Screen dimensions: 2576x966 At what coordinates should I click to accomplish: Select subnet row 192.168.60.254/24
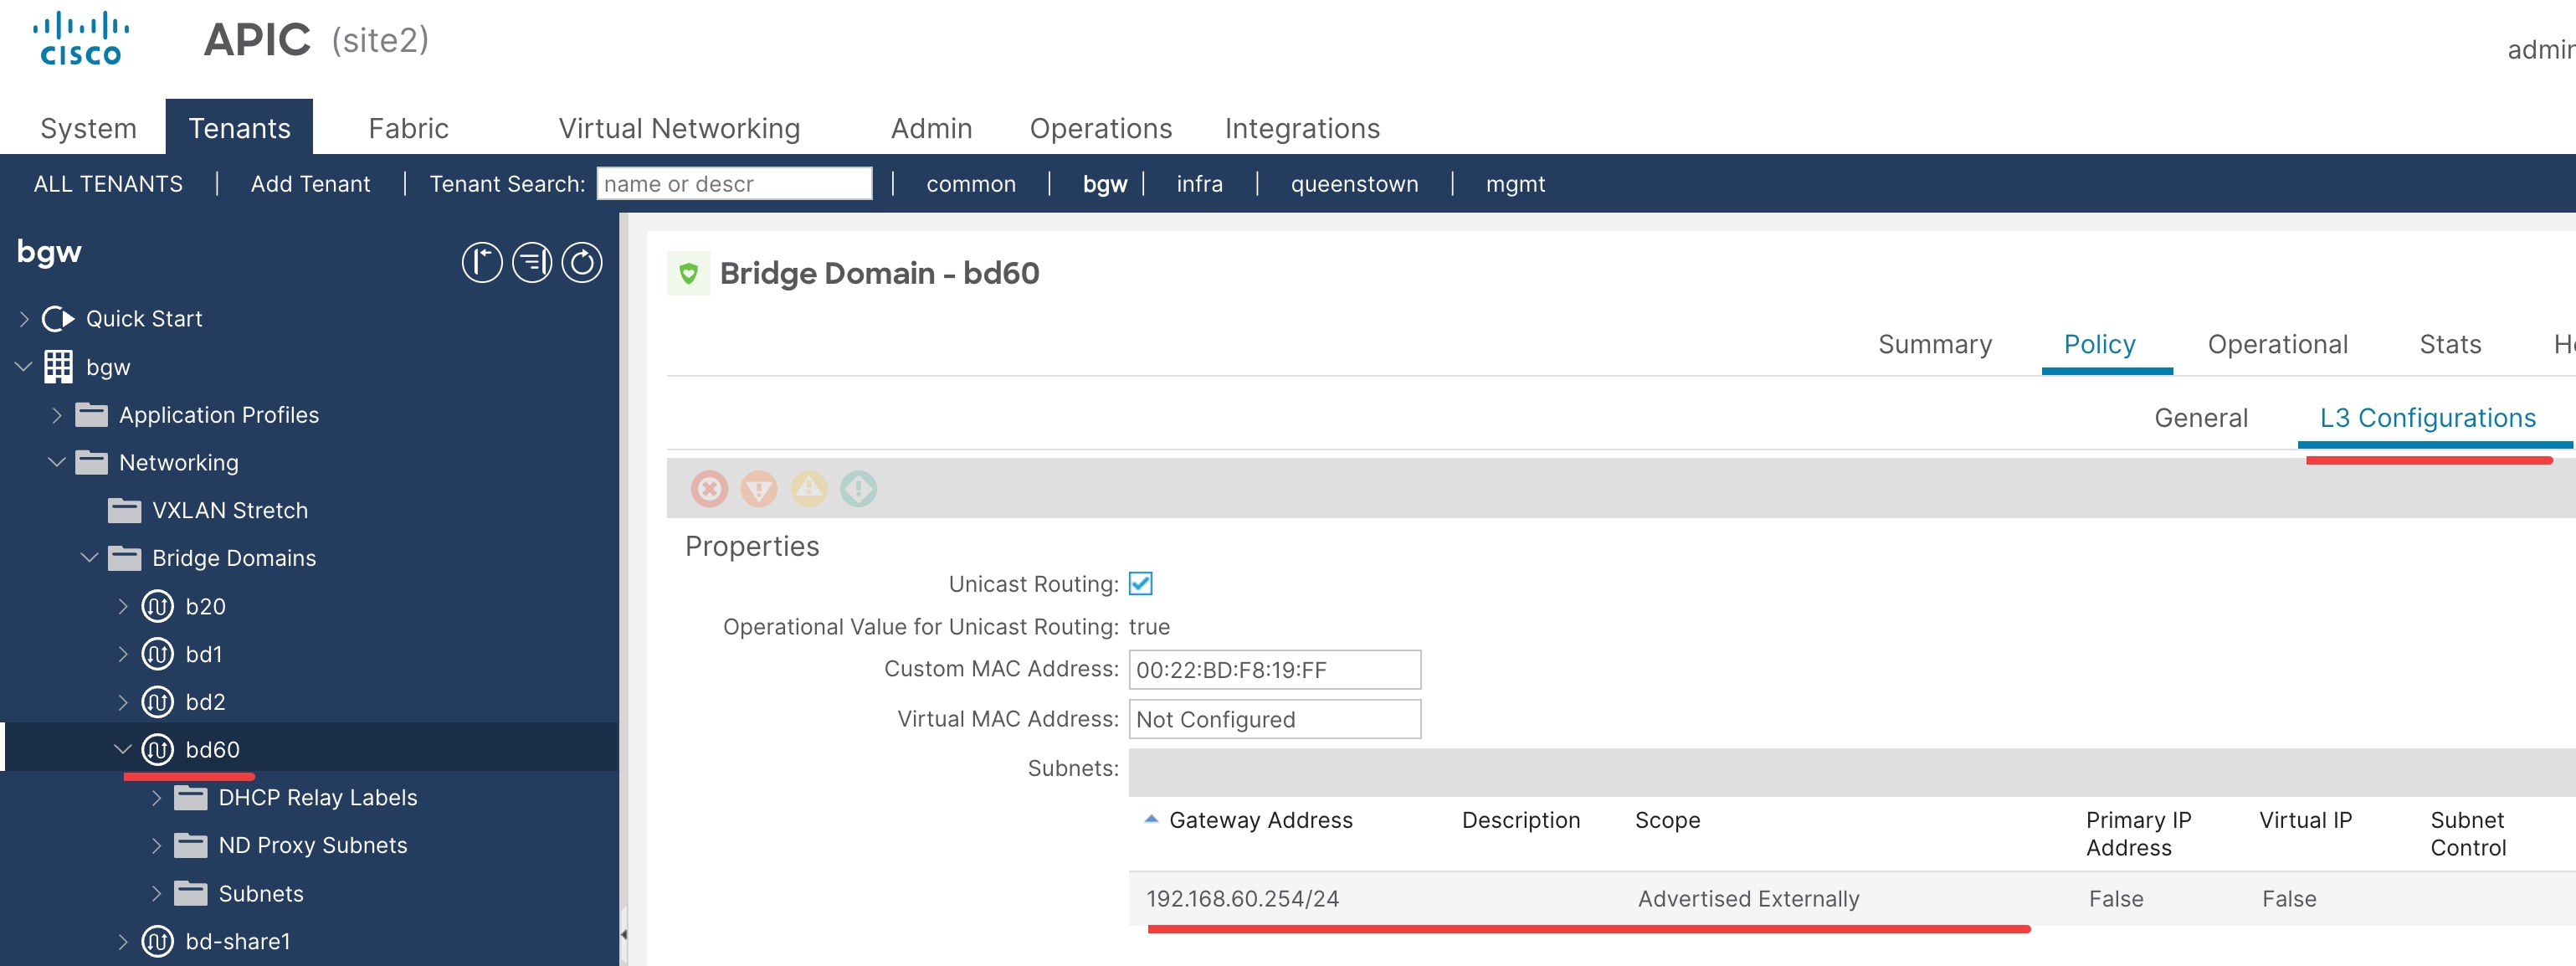[x=1852, y=898]
